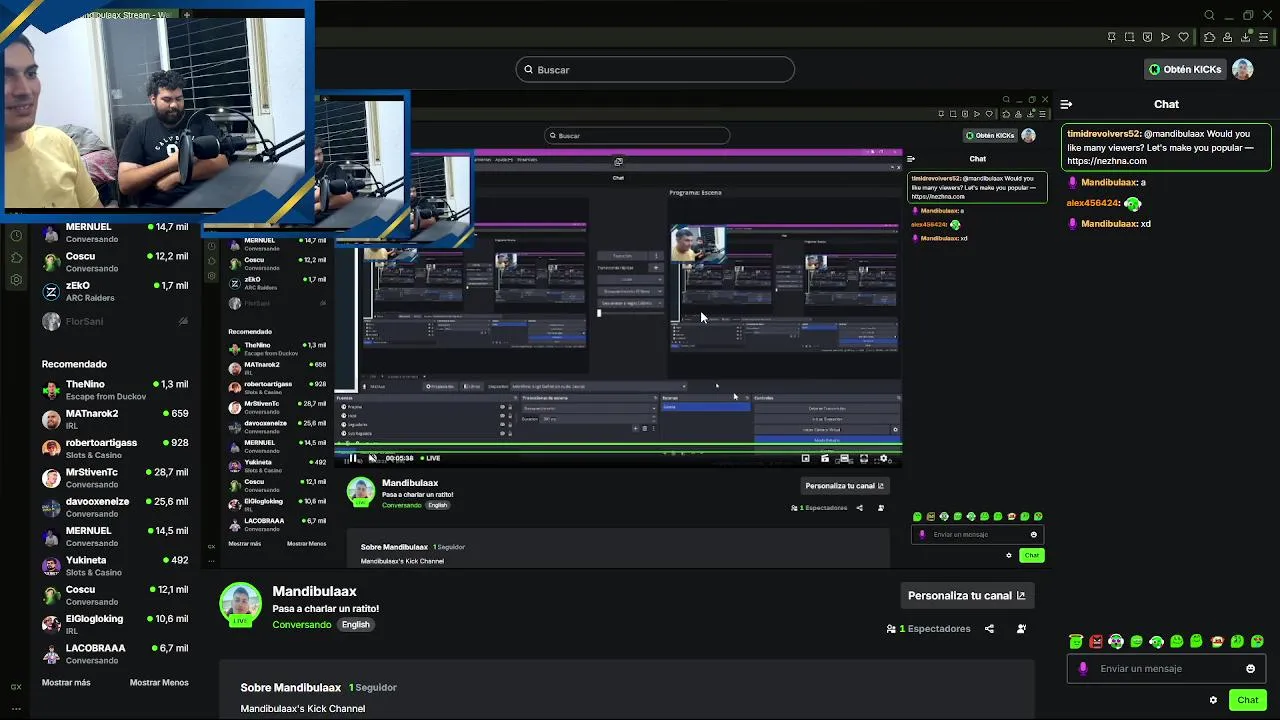Click the user moderation icon beside share

coord(1021,629)
